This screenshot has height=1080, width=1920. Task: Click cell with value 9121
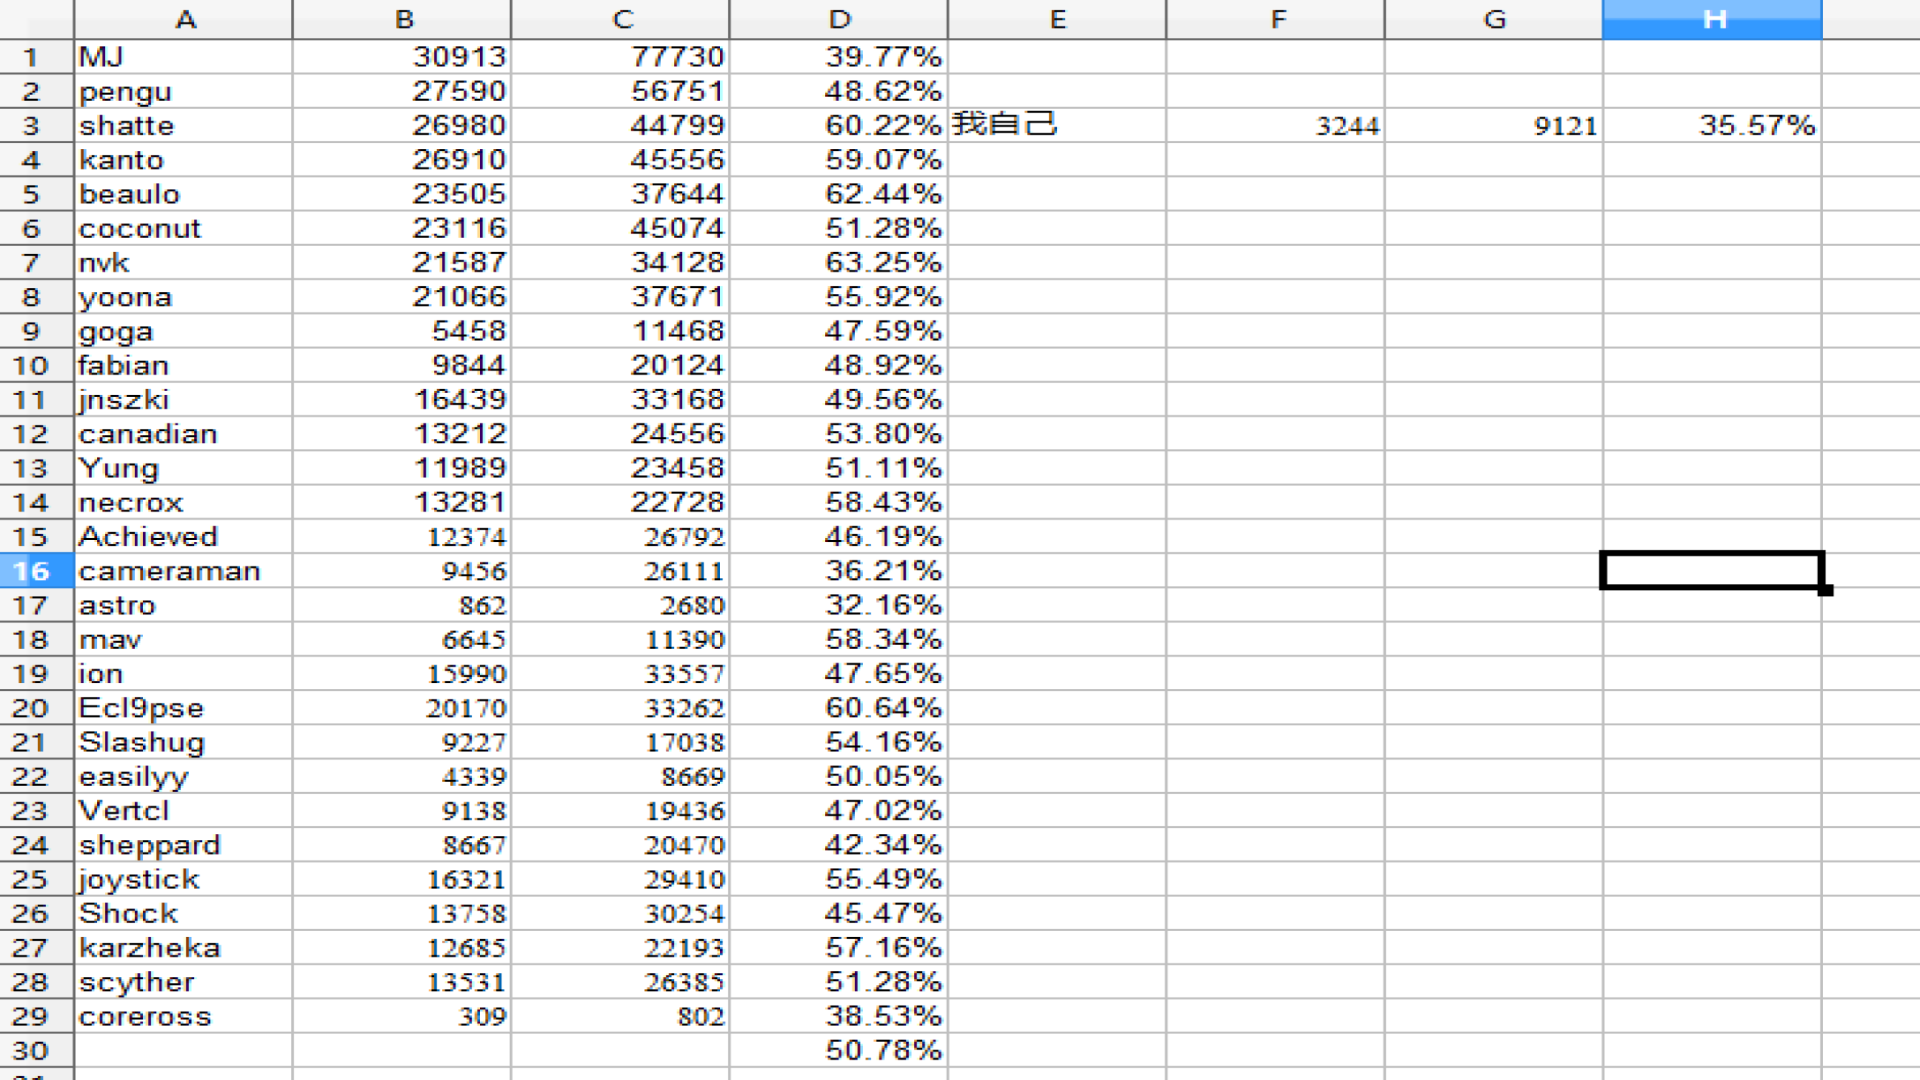click(1494, 126)
